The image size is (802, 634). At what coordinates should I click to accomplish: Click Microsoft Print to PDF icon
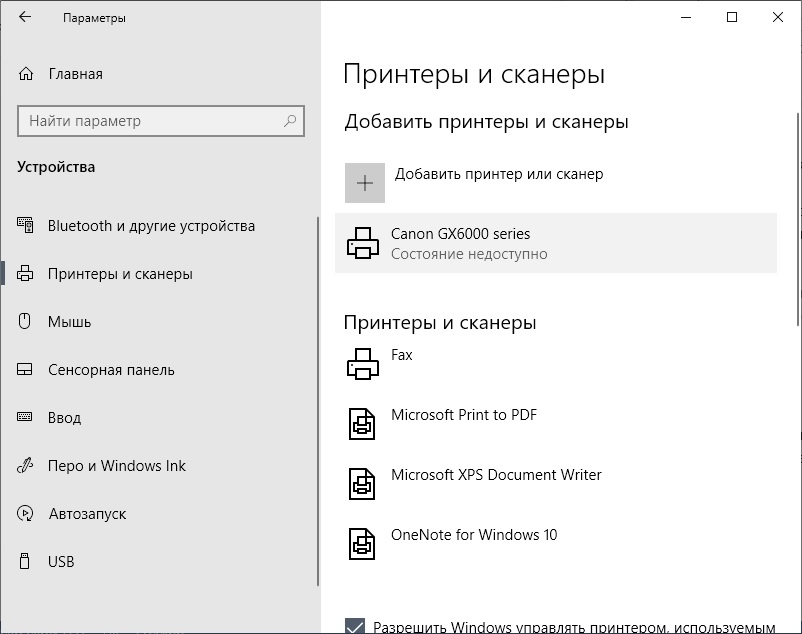coord(362,423)
